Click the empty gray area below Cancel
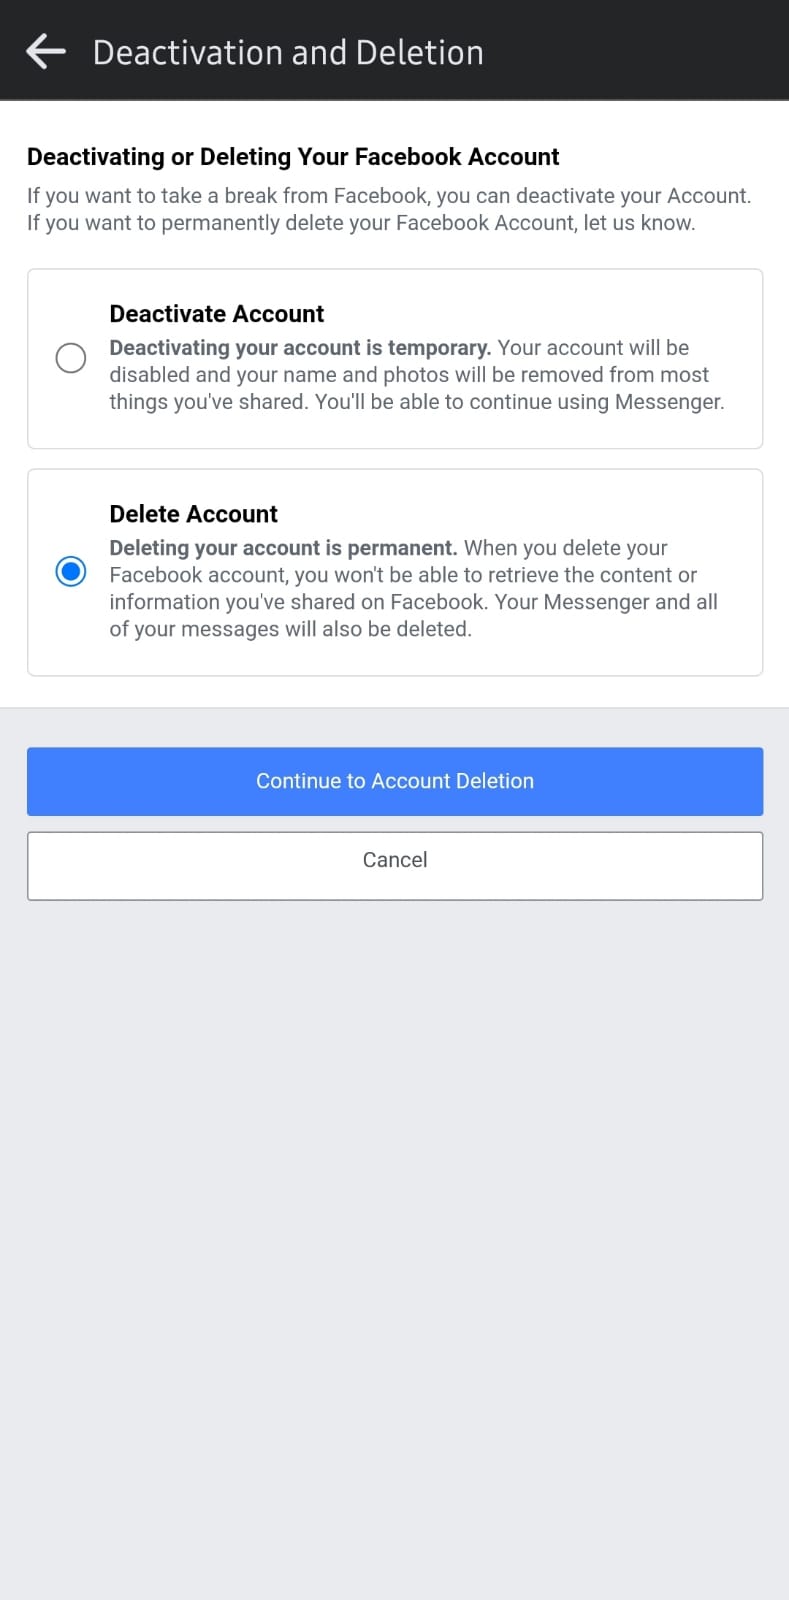The height and width of the screenshot is (1600, 789). (x=394, y=1200)
